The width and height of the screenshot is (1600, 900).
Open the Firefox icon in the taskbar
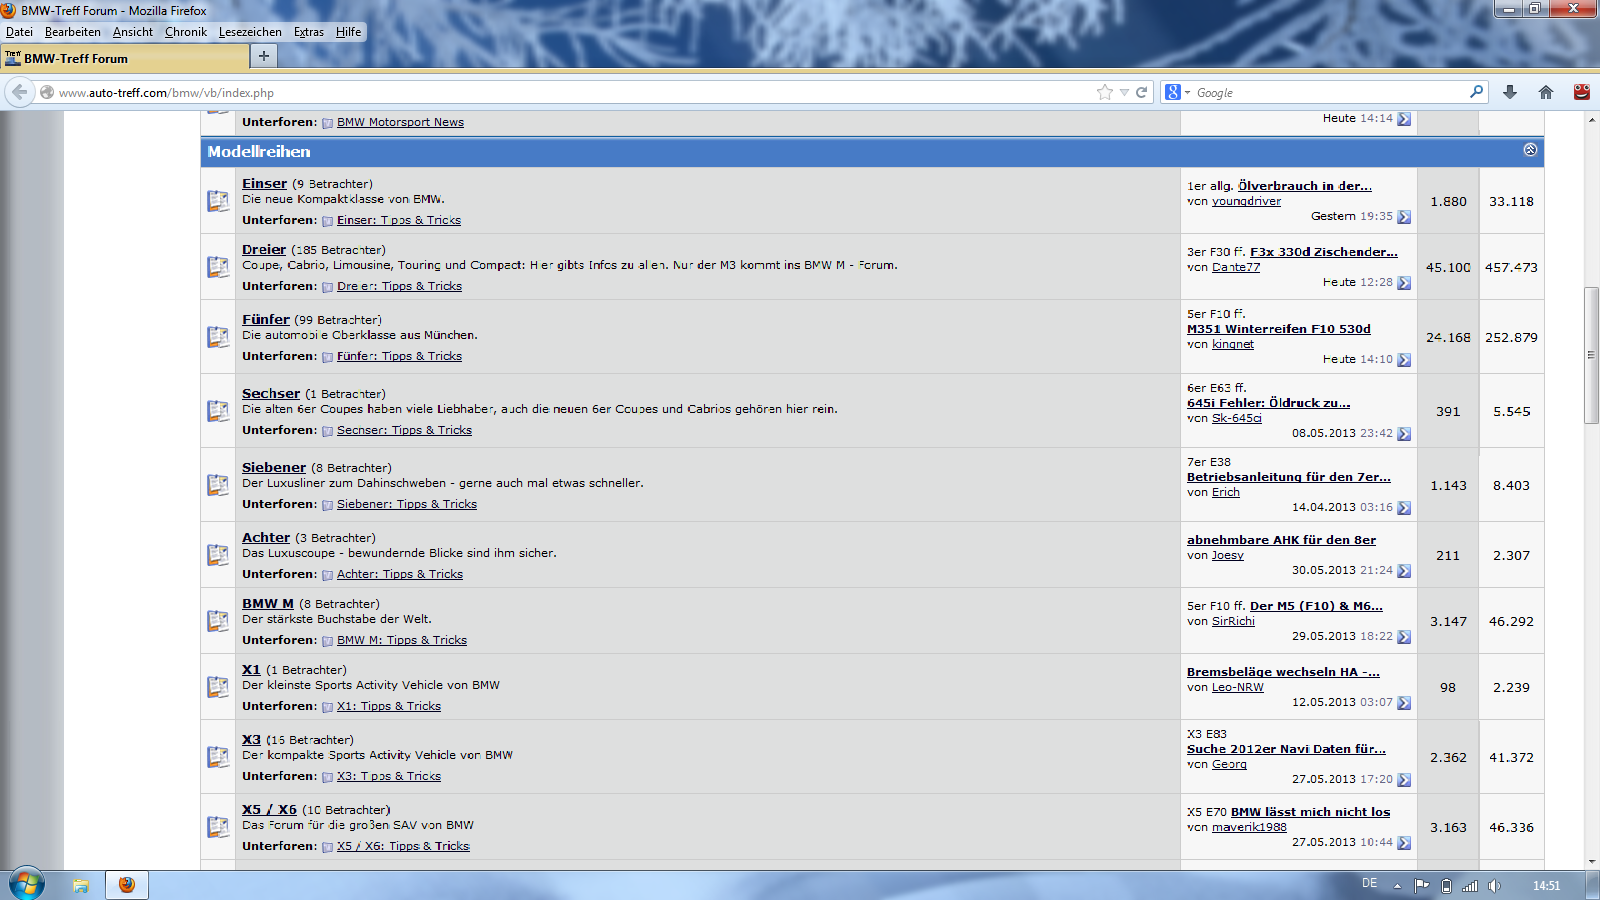pos(127,885)
